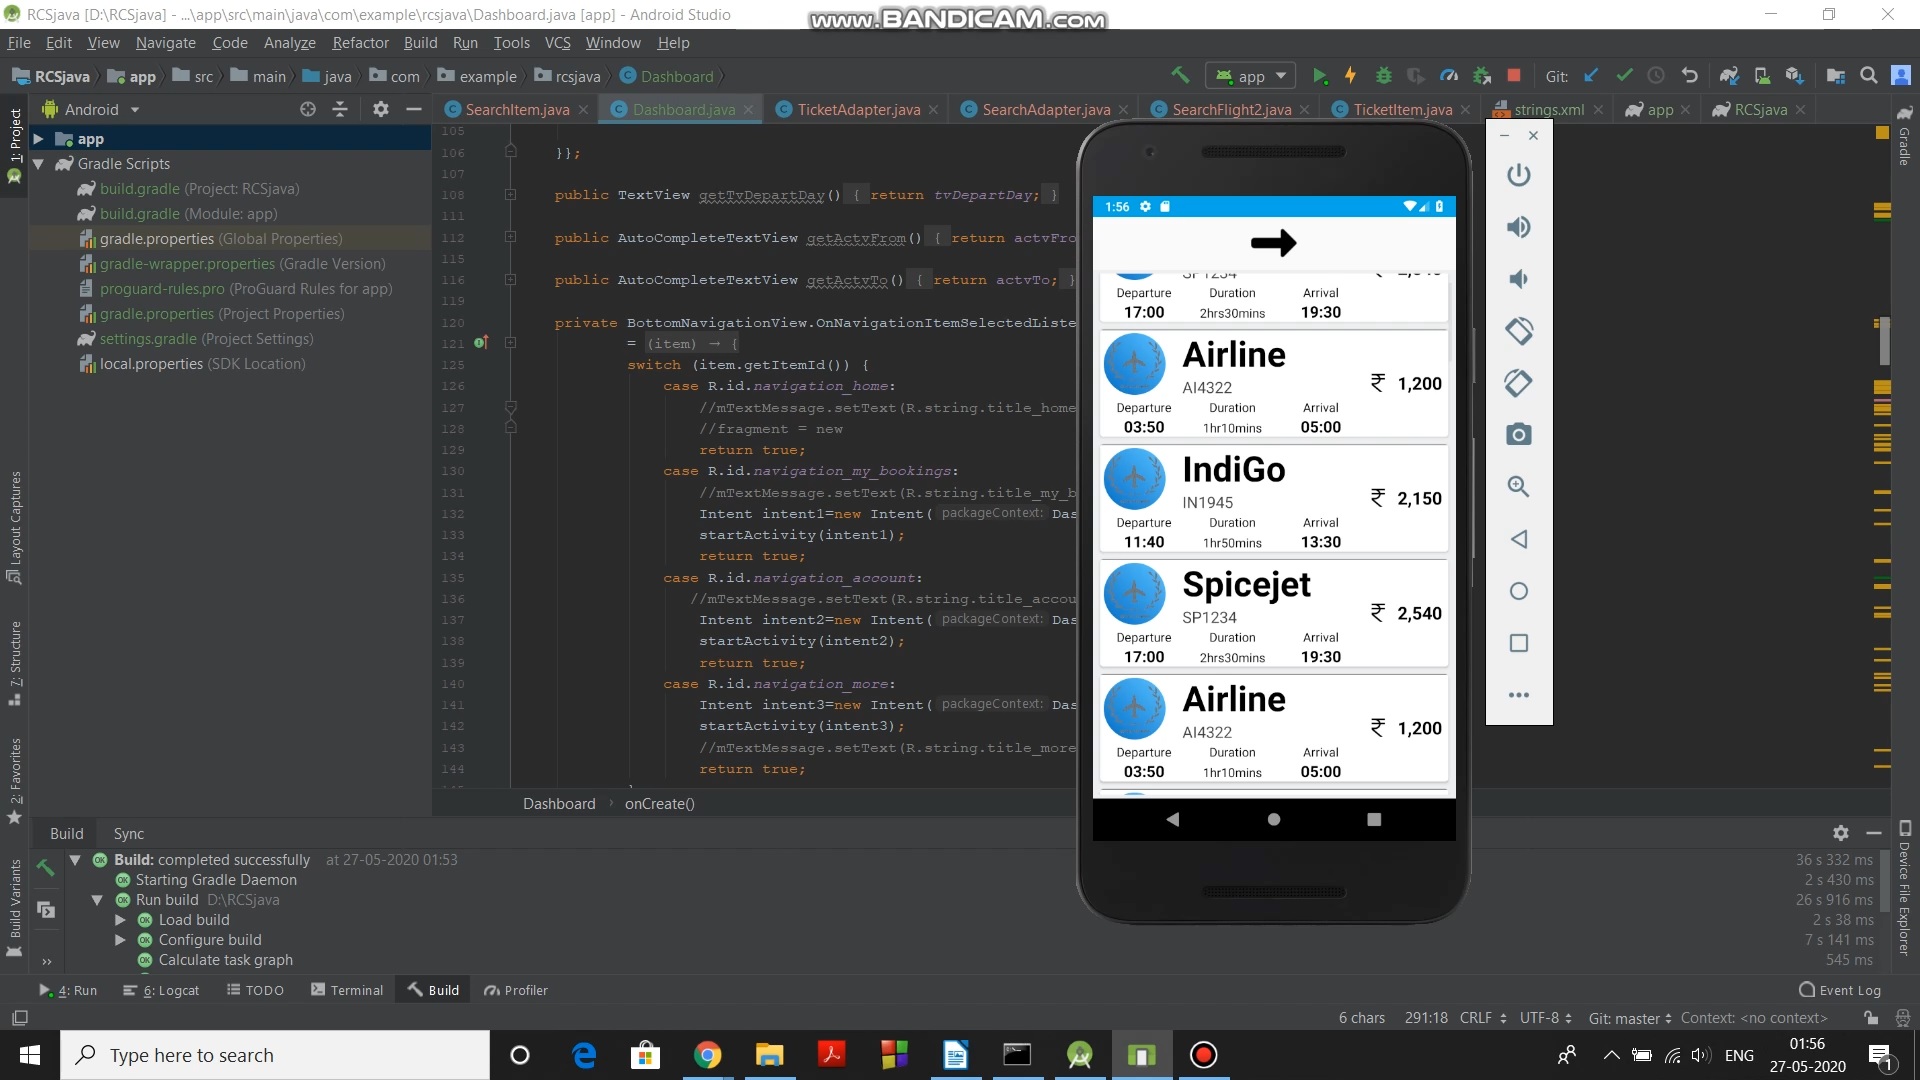Screen dimensions: 1920x1080
Task: Open File Explorer from the taskbar
Action: pyautogui.click(x=769, y=1055)
